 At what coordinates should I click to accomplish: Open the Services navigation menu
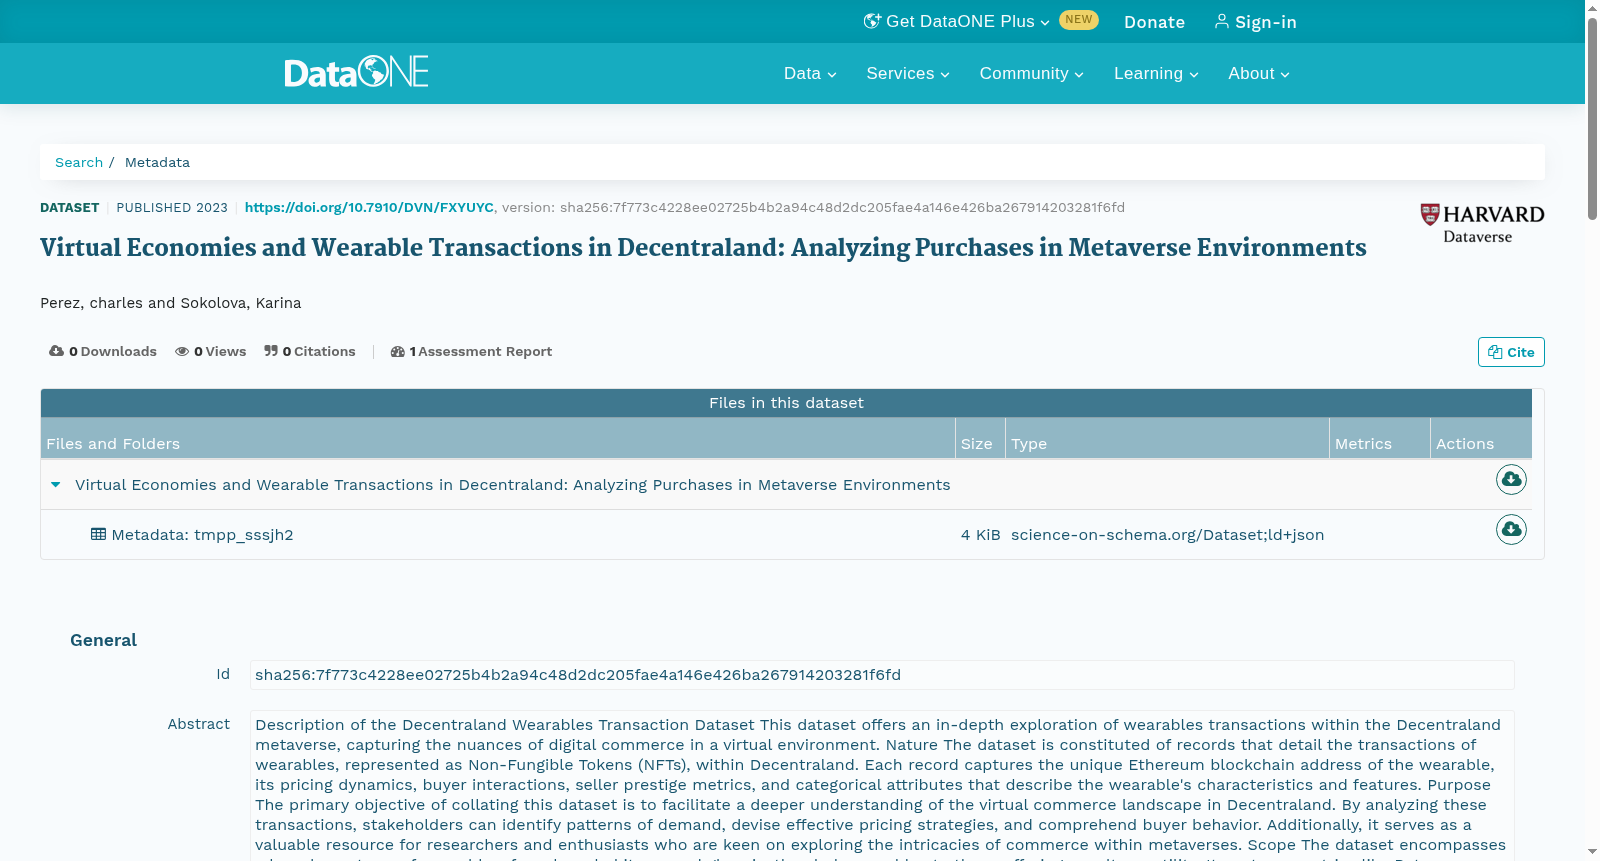point(908,73)
